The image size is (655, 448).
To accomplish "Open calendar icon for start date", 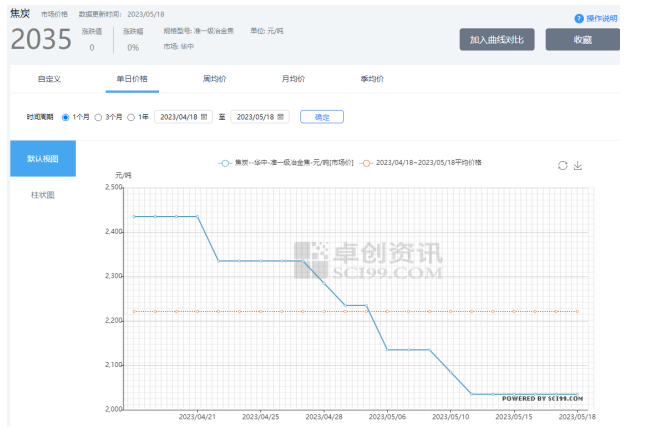I will point(205,117).
